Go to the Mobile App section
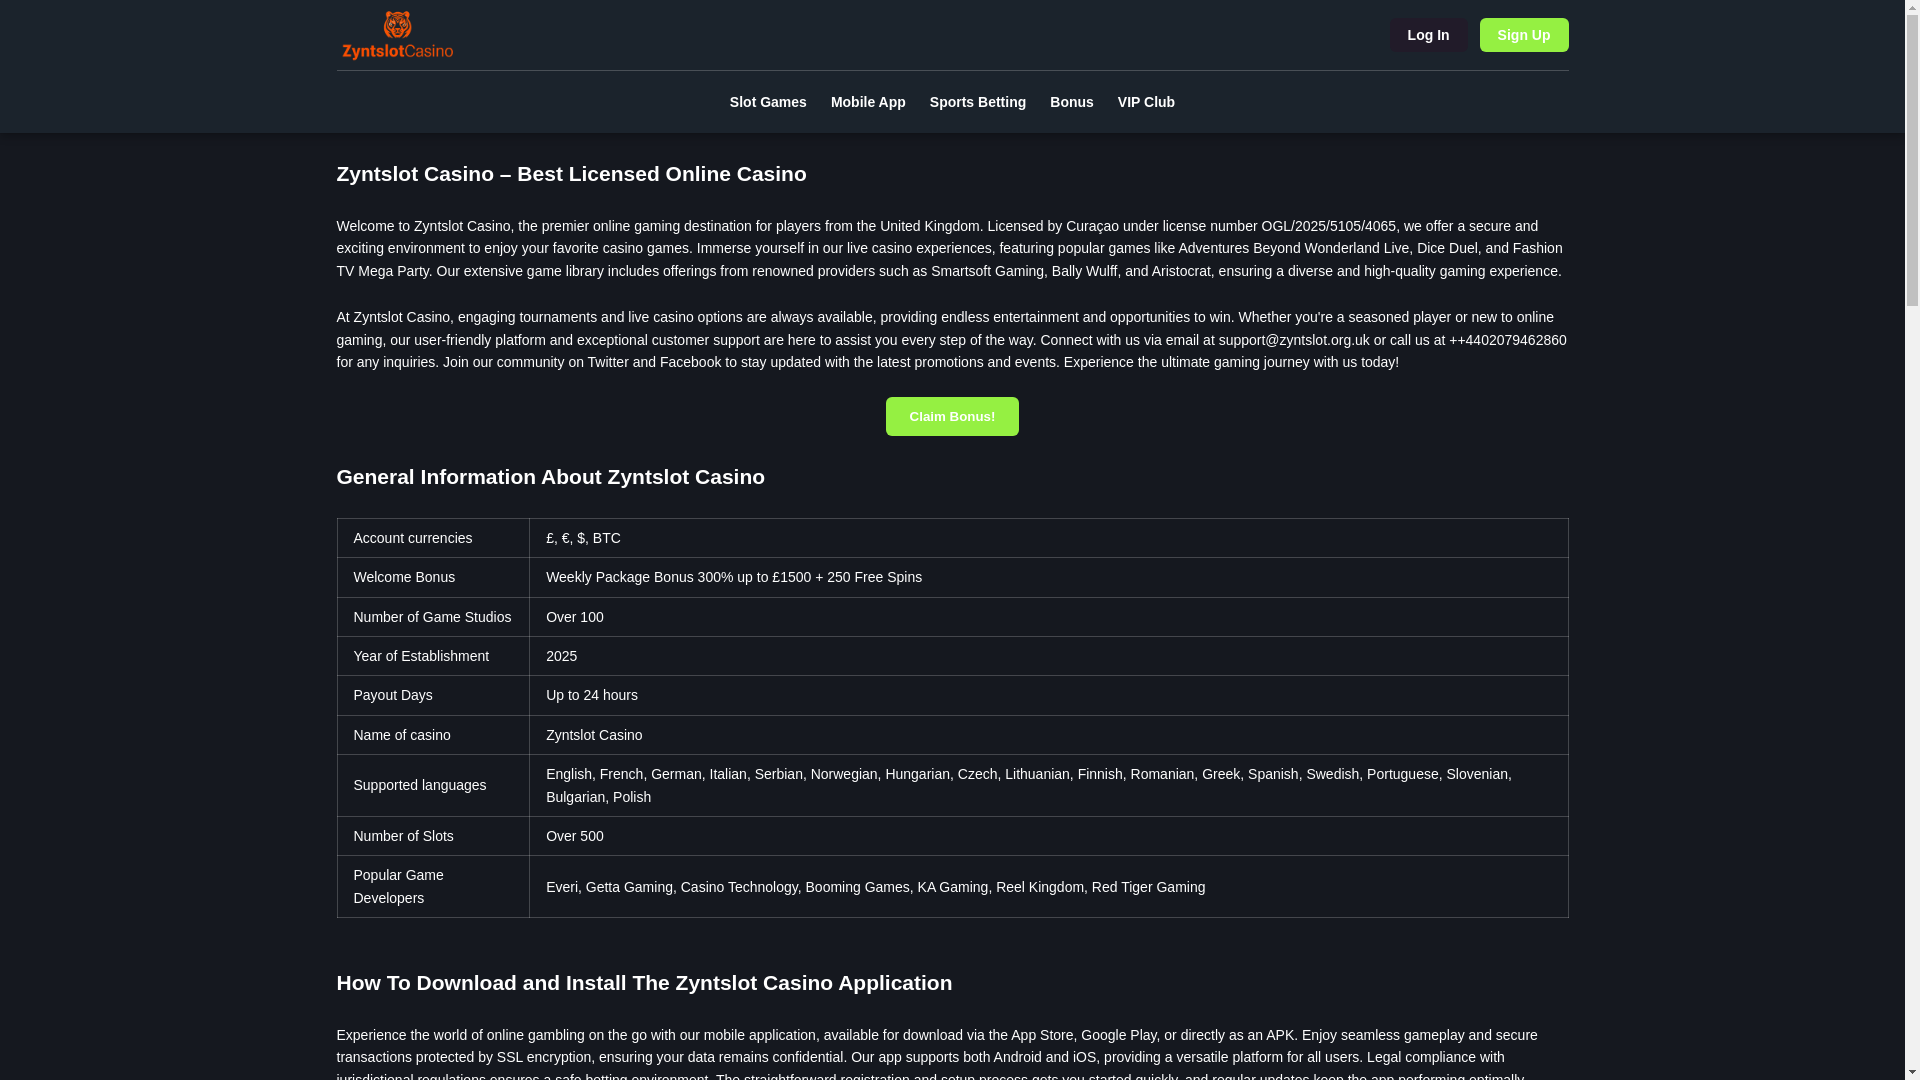Image resolution: width=1920 pixels, height=1080 pixels. click(868, 102)
